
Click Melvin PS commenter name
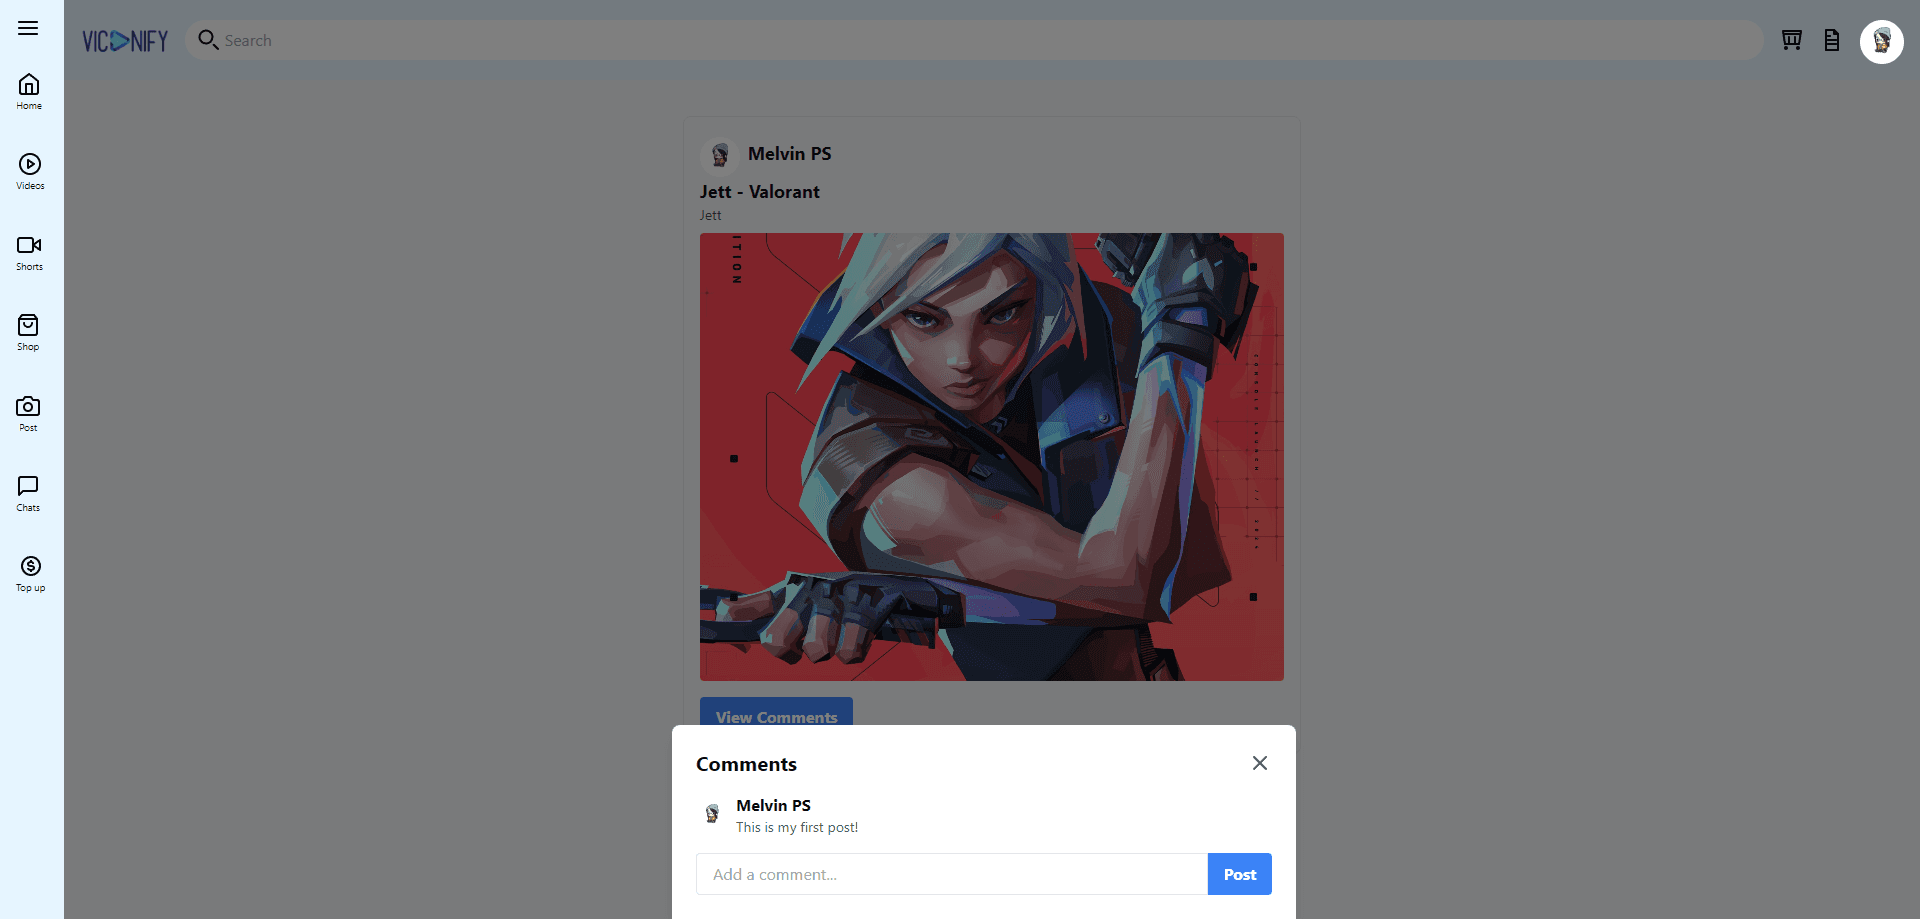tap(774, 806)
